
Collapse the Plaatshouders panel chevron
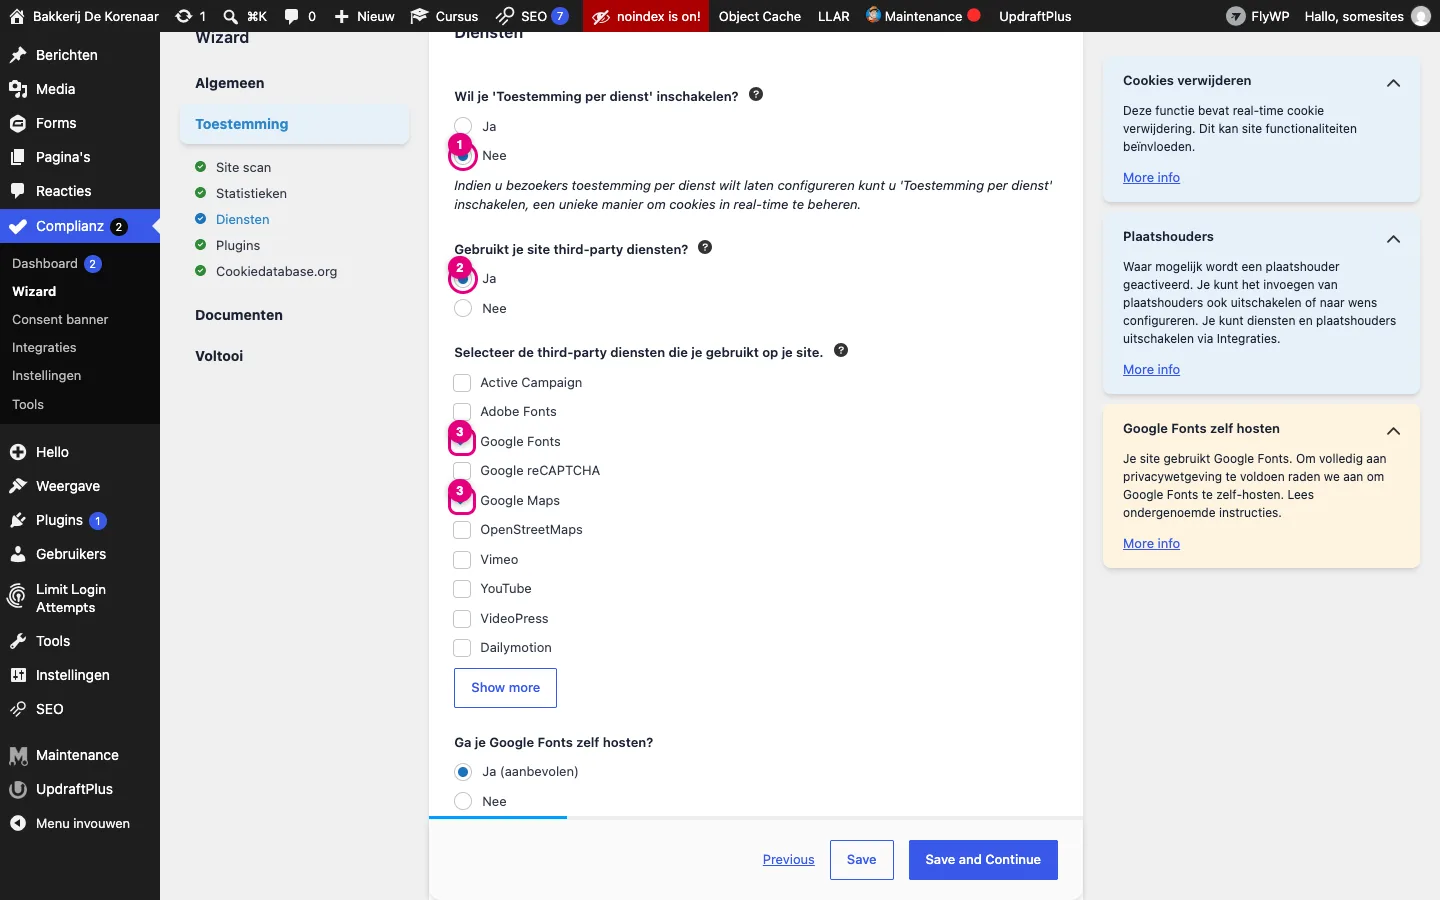tap(1393, 239)
